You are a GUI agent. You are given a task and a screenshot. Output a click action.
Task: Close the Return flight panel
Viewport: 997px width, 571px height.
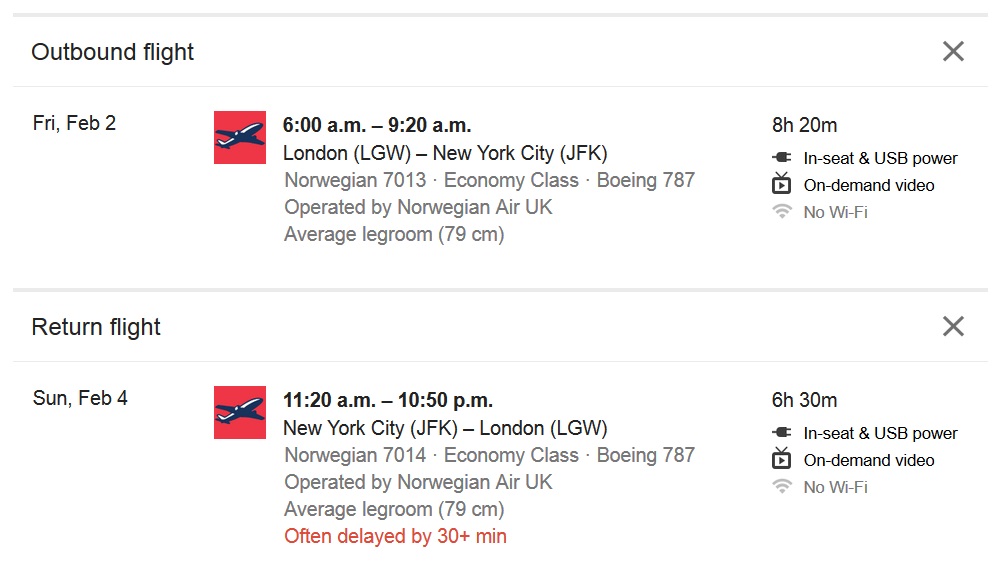[953, 326]
